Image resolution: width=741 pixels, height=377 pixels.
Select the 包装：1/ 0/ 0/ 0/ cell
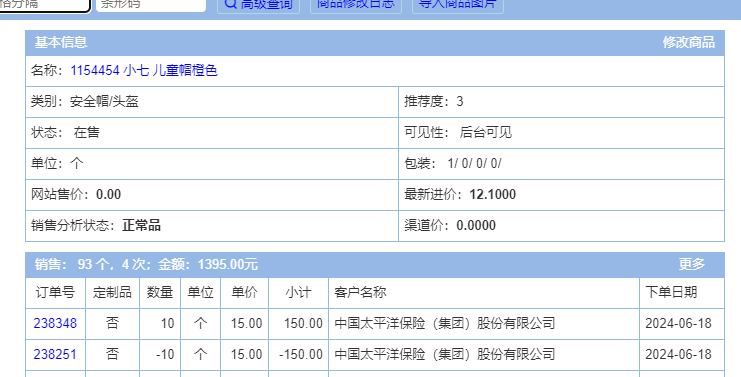561,164
